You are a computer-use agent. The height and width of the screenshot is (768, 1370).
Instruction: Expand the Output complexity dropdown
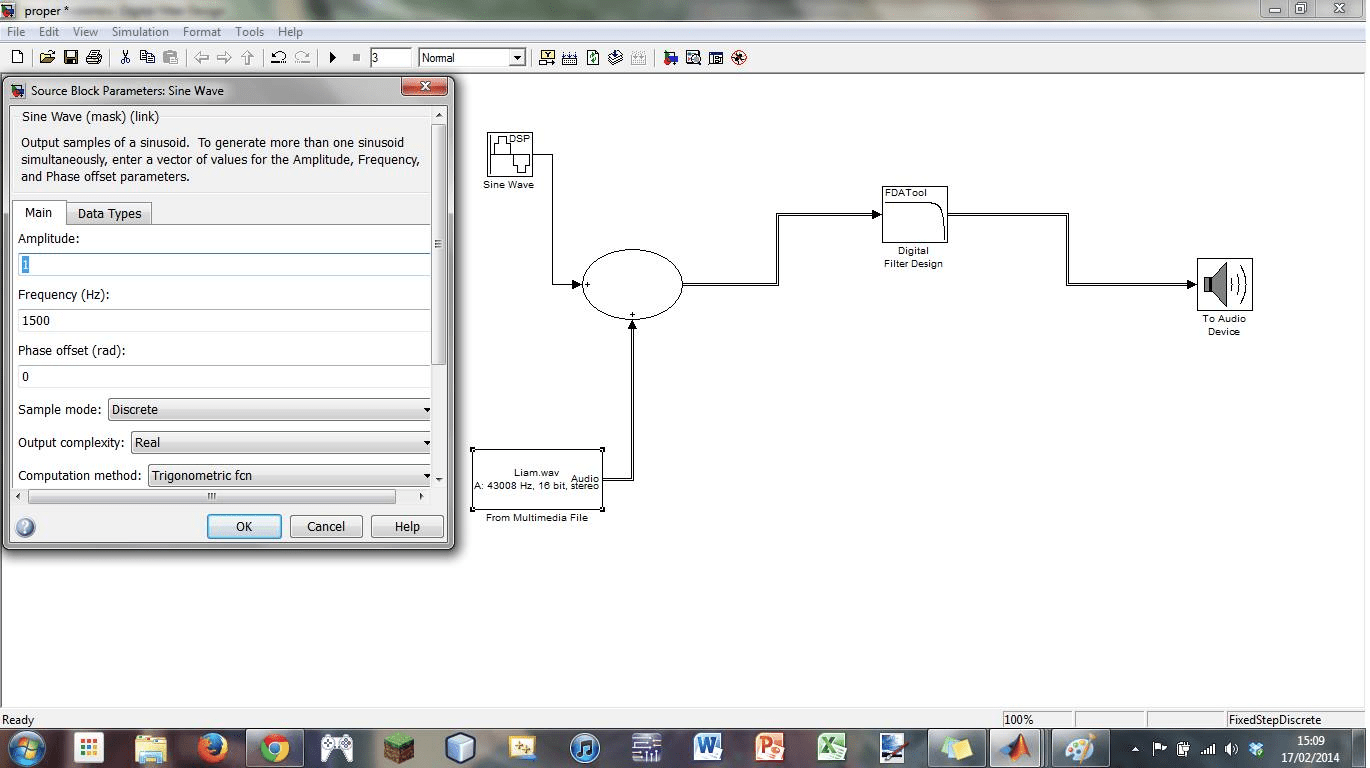282,442
